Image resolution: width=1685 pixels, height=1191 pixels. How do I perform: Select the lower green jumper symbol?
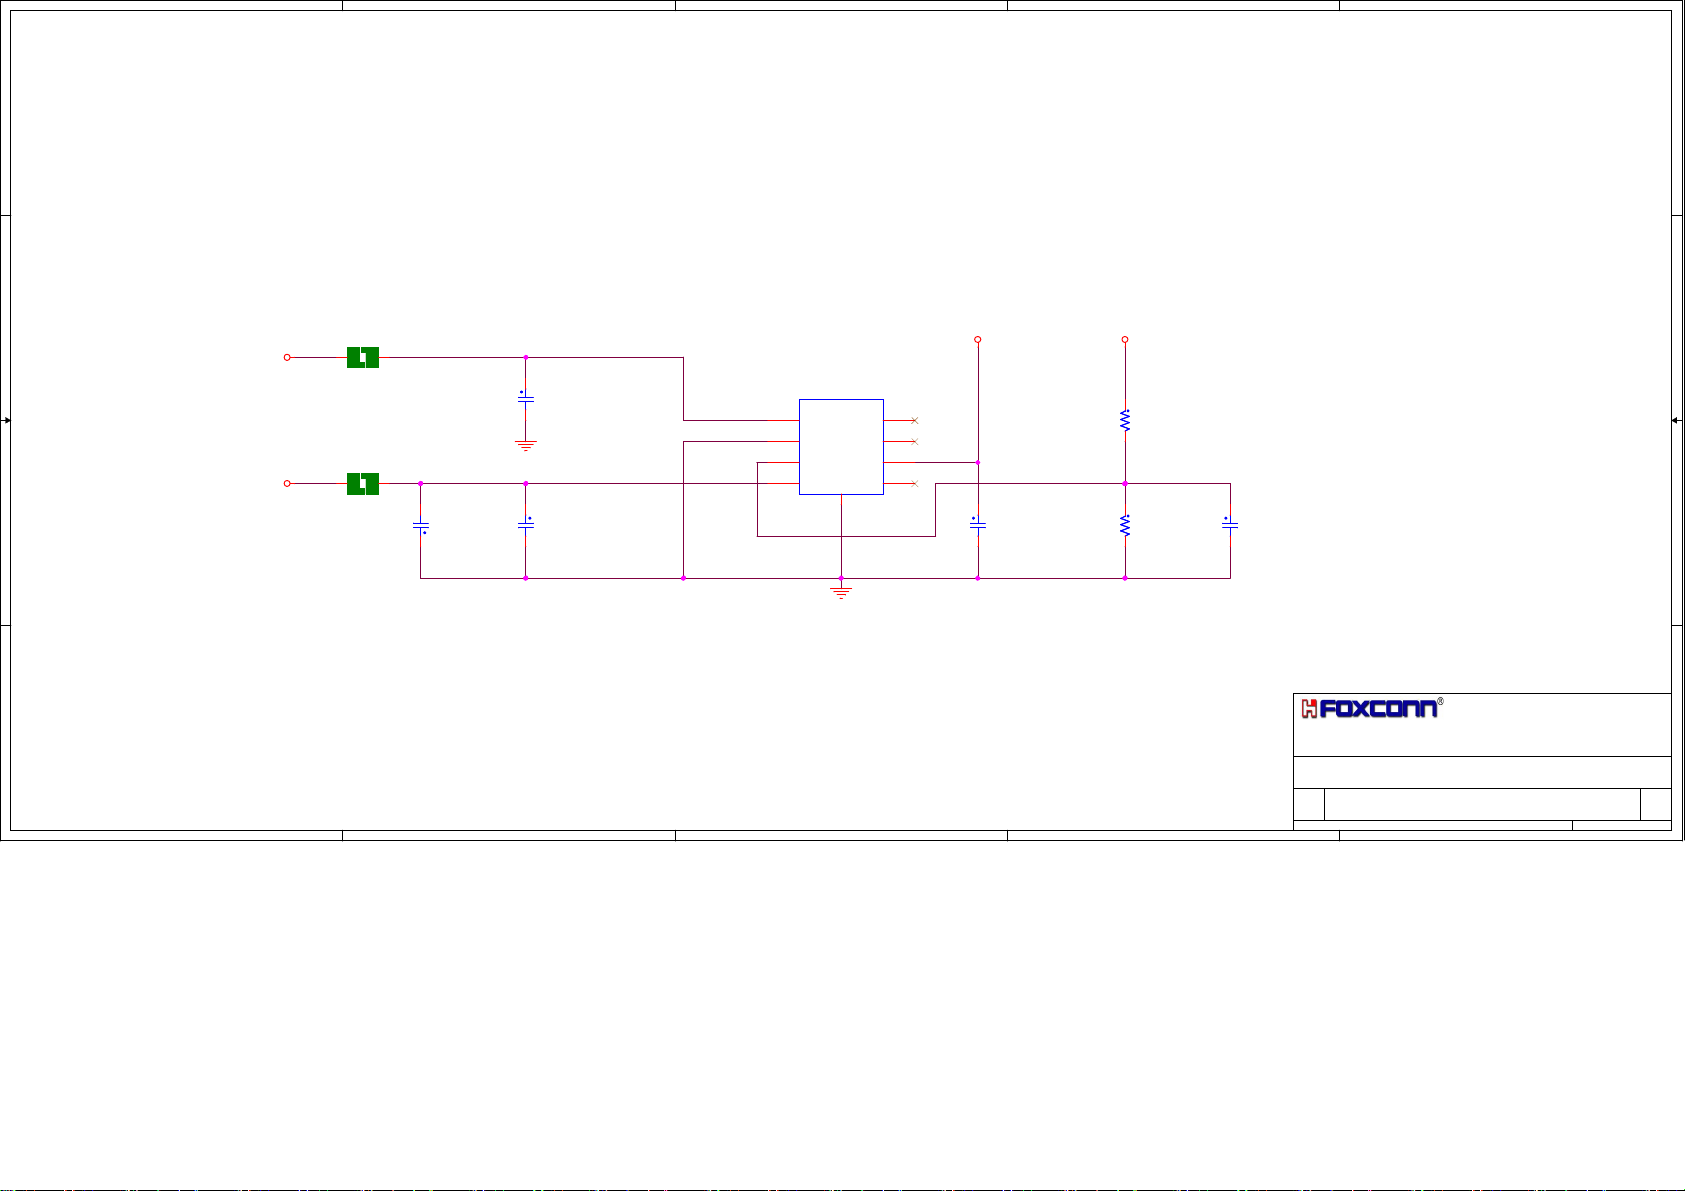click(x=363, y=484)
